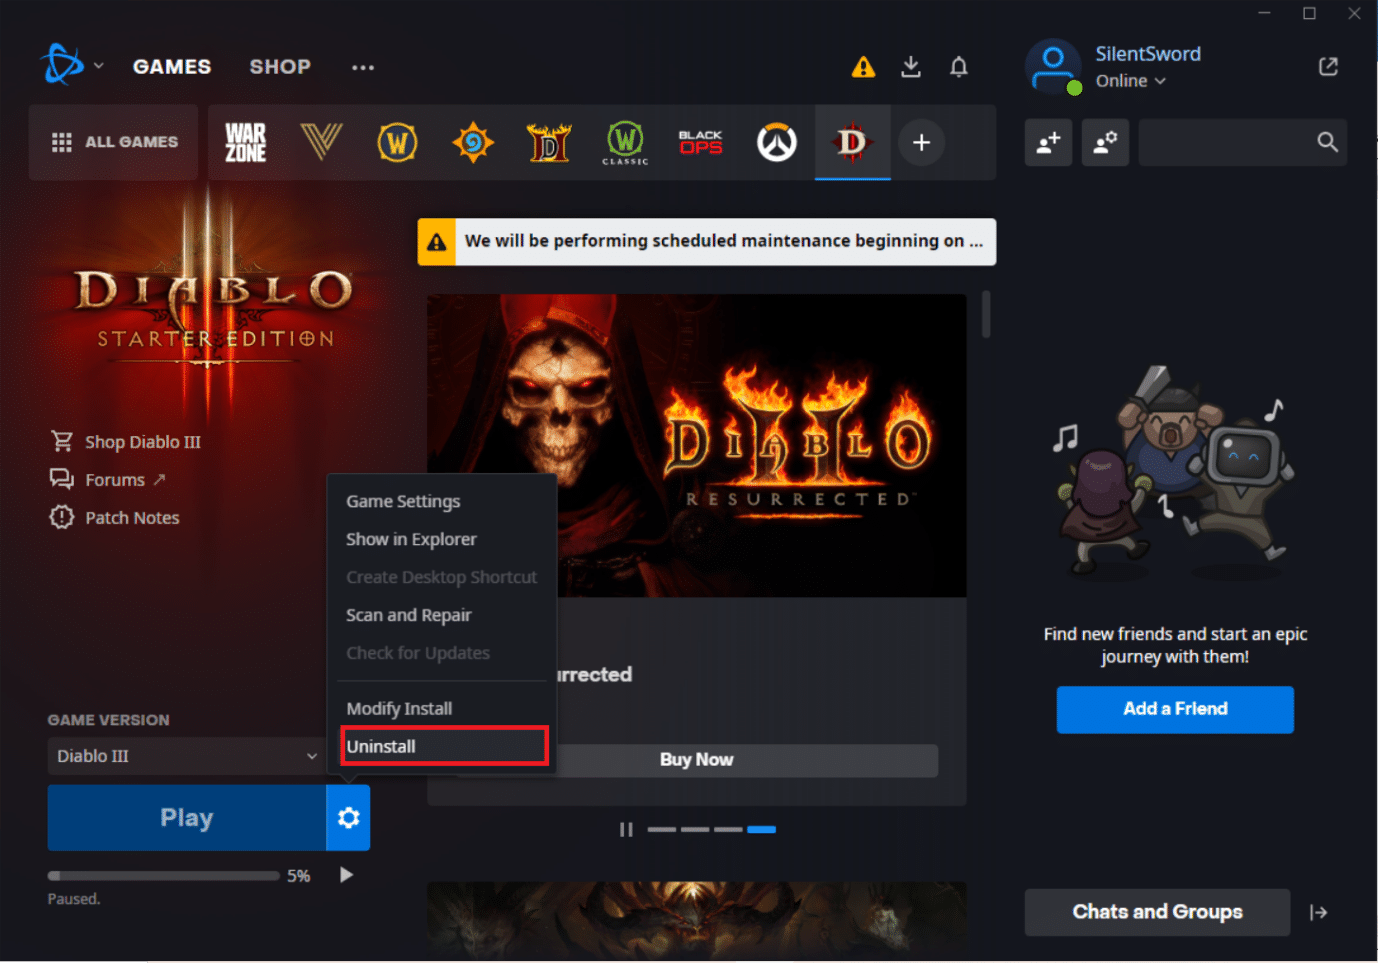
Task: Open the notifications bell
Action: 958,67
